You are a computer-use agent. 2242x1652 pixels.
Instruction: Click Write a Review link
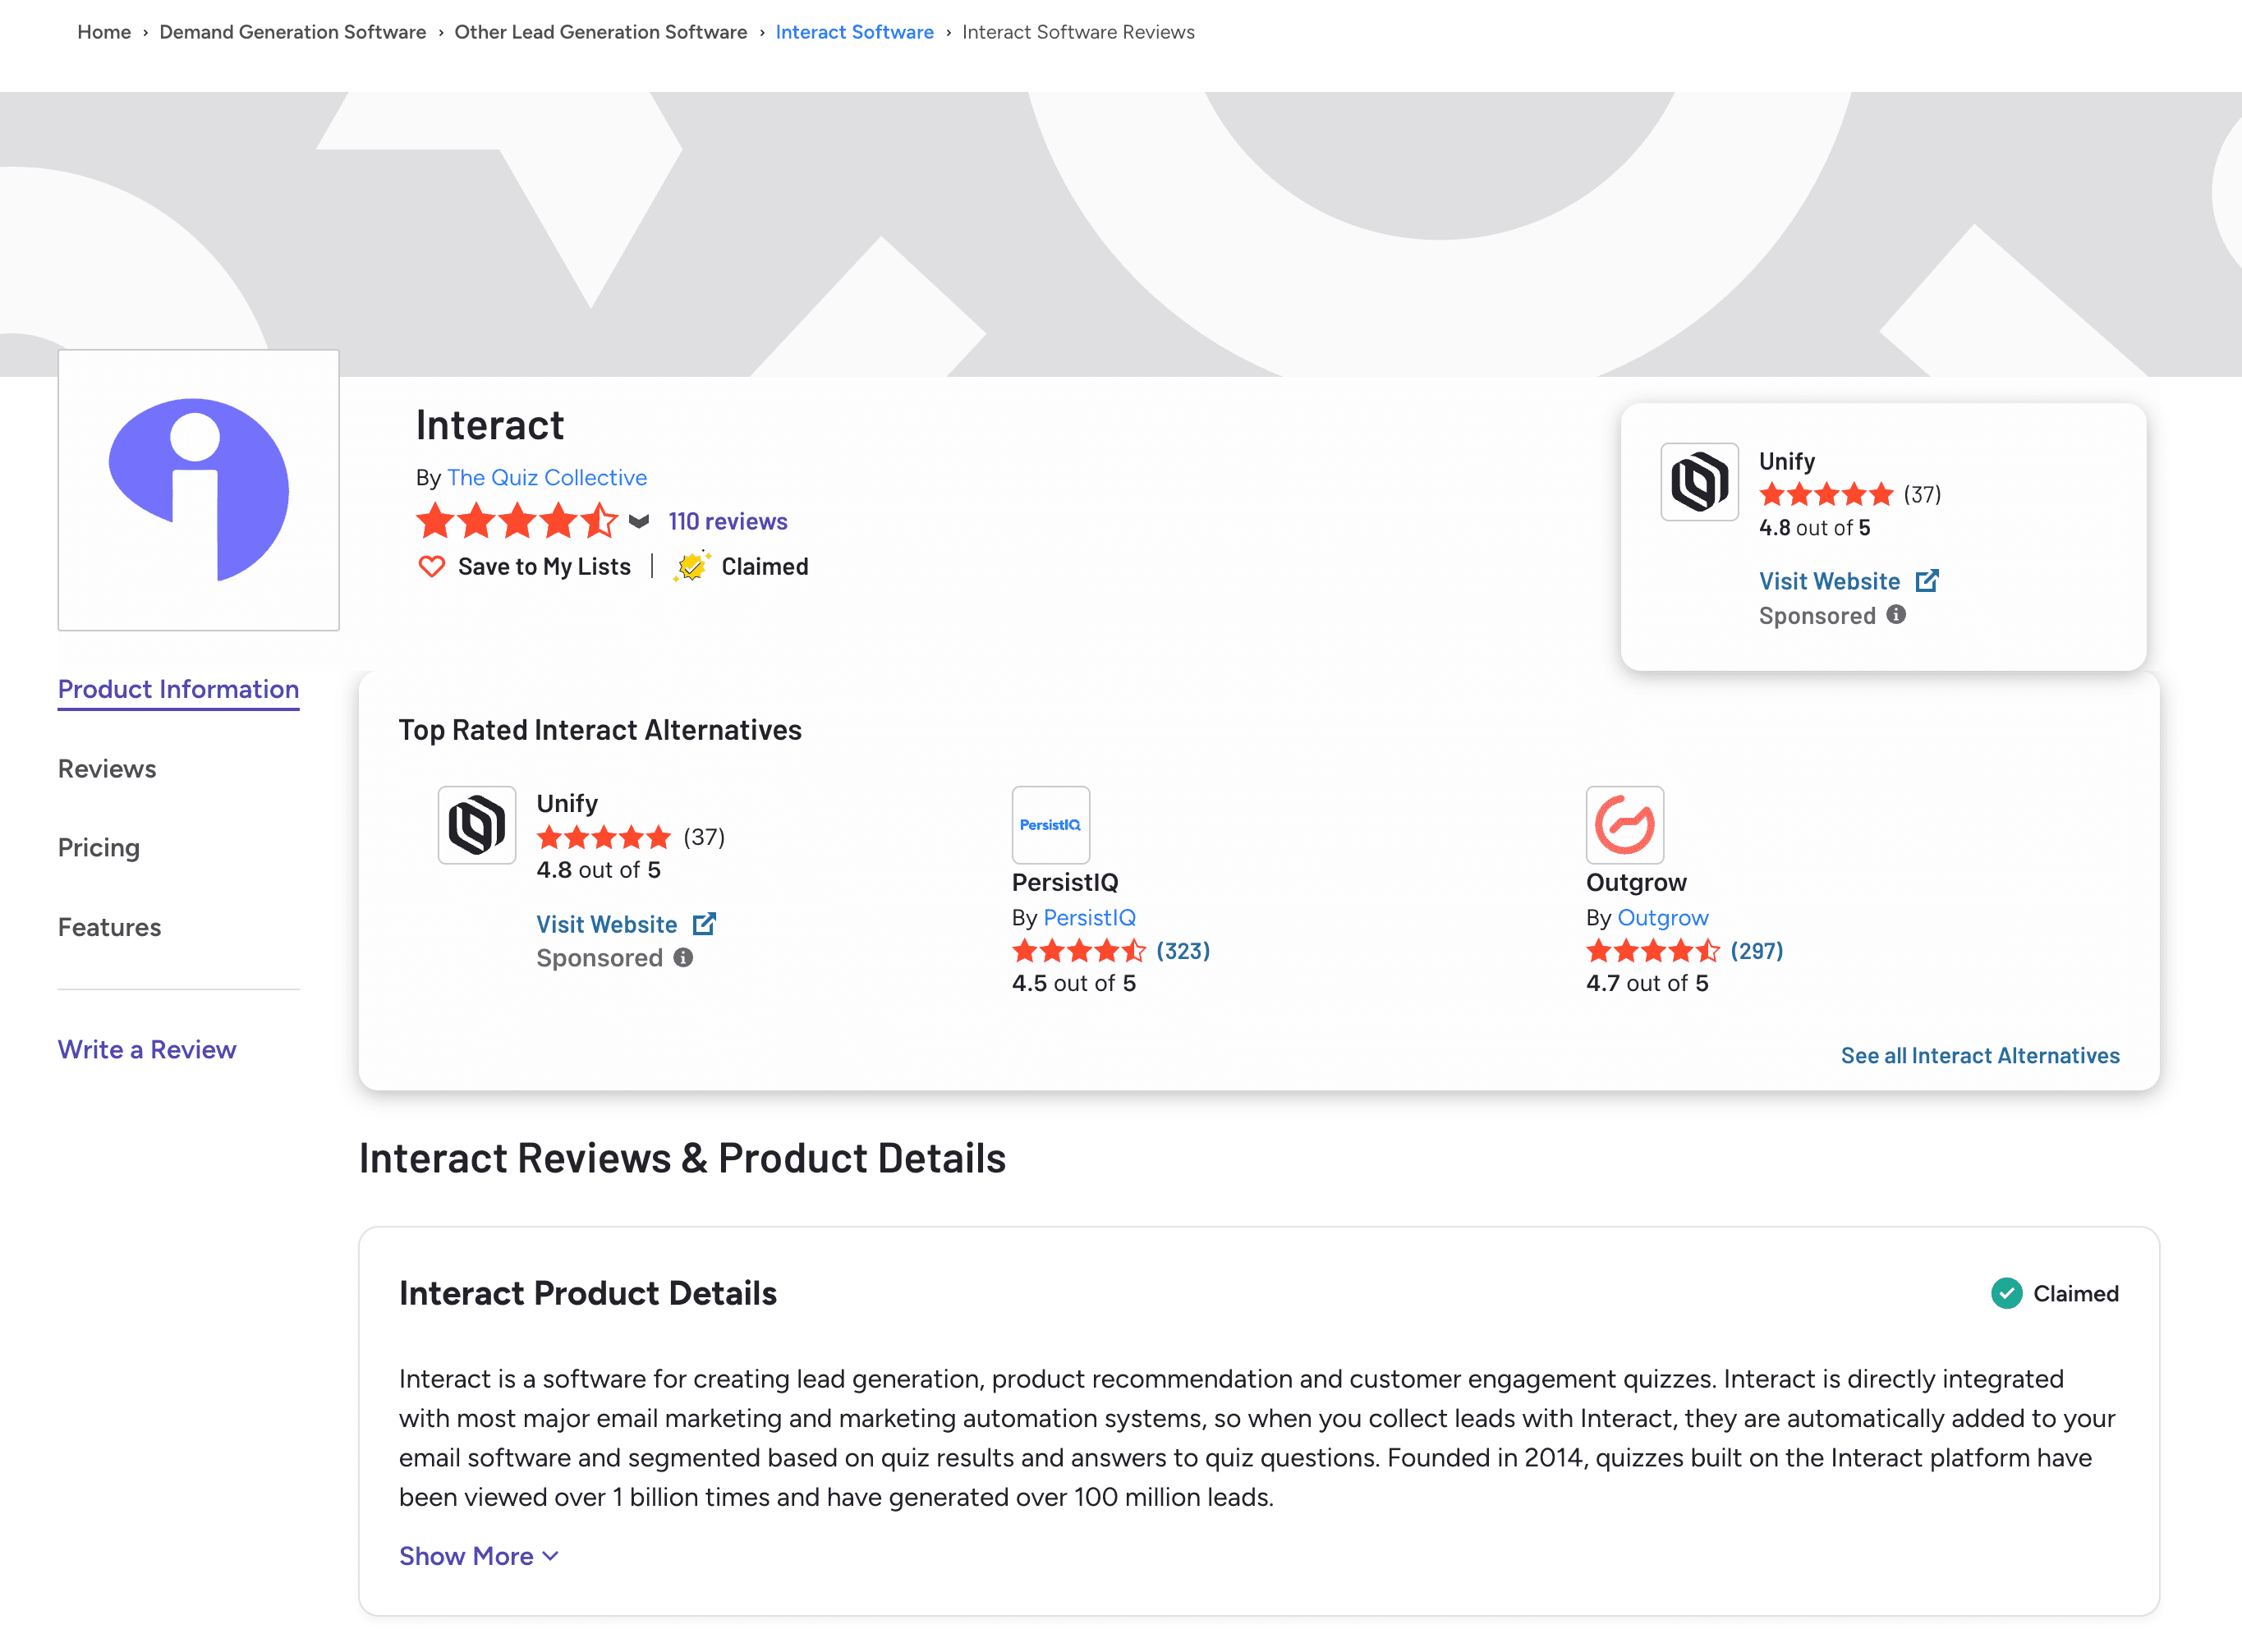click(147, 1049)
